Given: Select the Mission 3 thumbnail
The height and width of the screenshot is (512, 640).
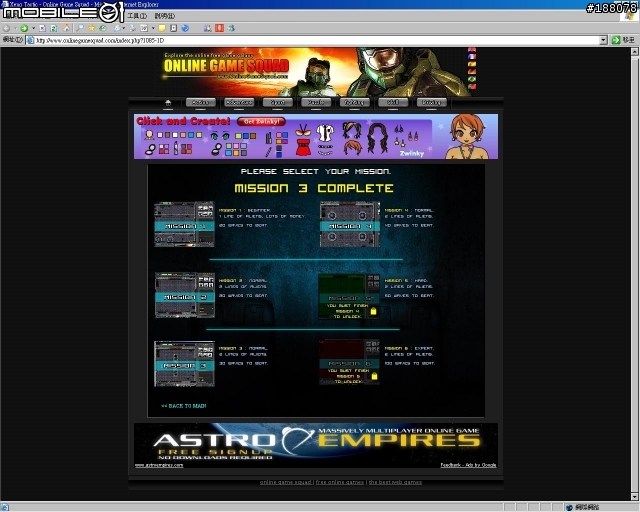Looking at the screenshot, I should tap(184, 364).
